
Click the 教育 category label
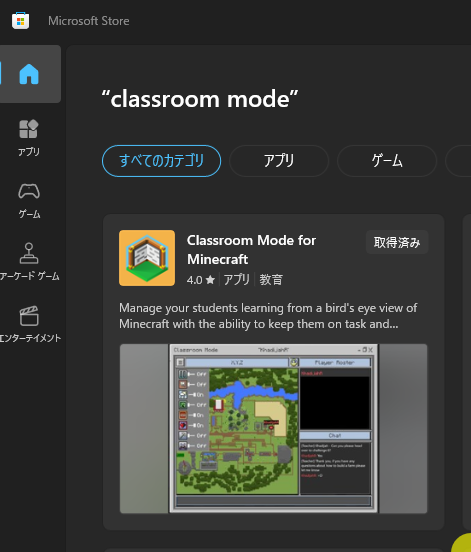tap(271, 280)
